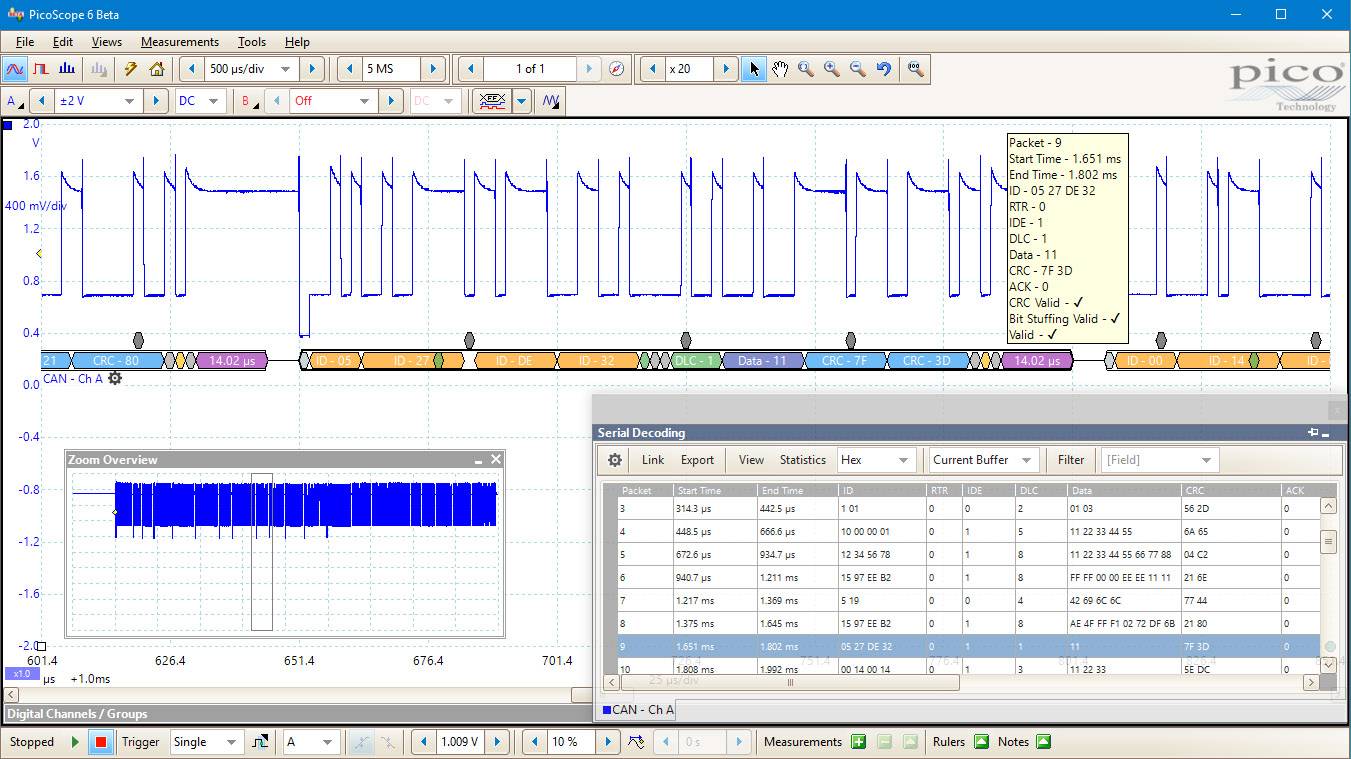Viewport: 1351px width, 759px height.
Task: Click the undo zoom icon
Action: coord(884,69)
